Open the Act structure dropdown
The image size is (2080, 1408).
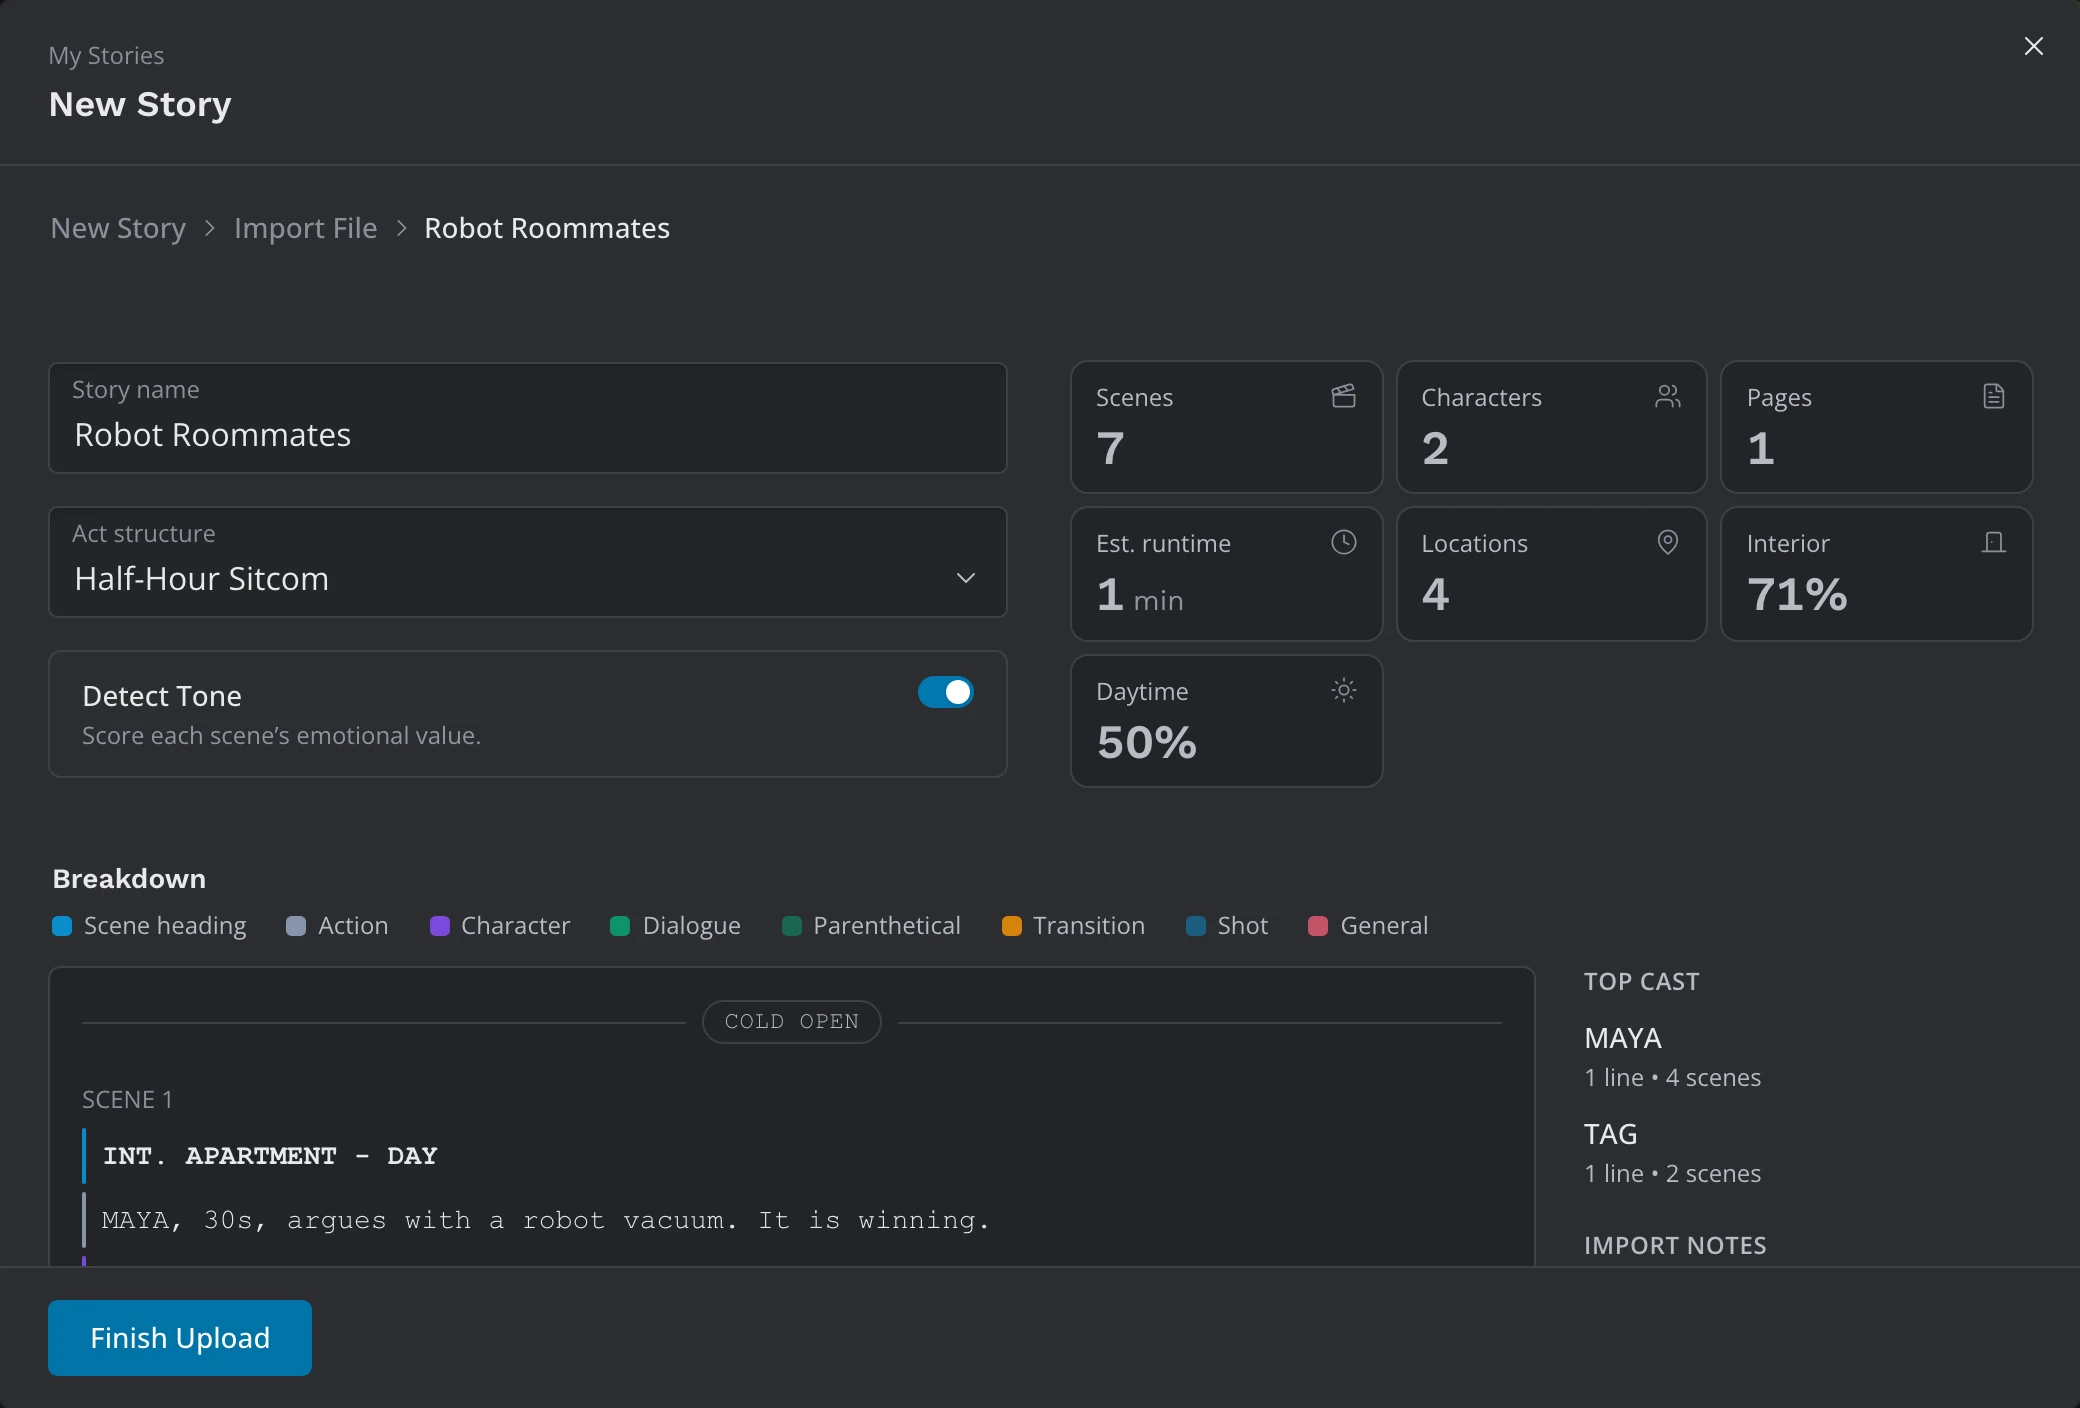click(528, 562)
